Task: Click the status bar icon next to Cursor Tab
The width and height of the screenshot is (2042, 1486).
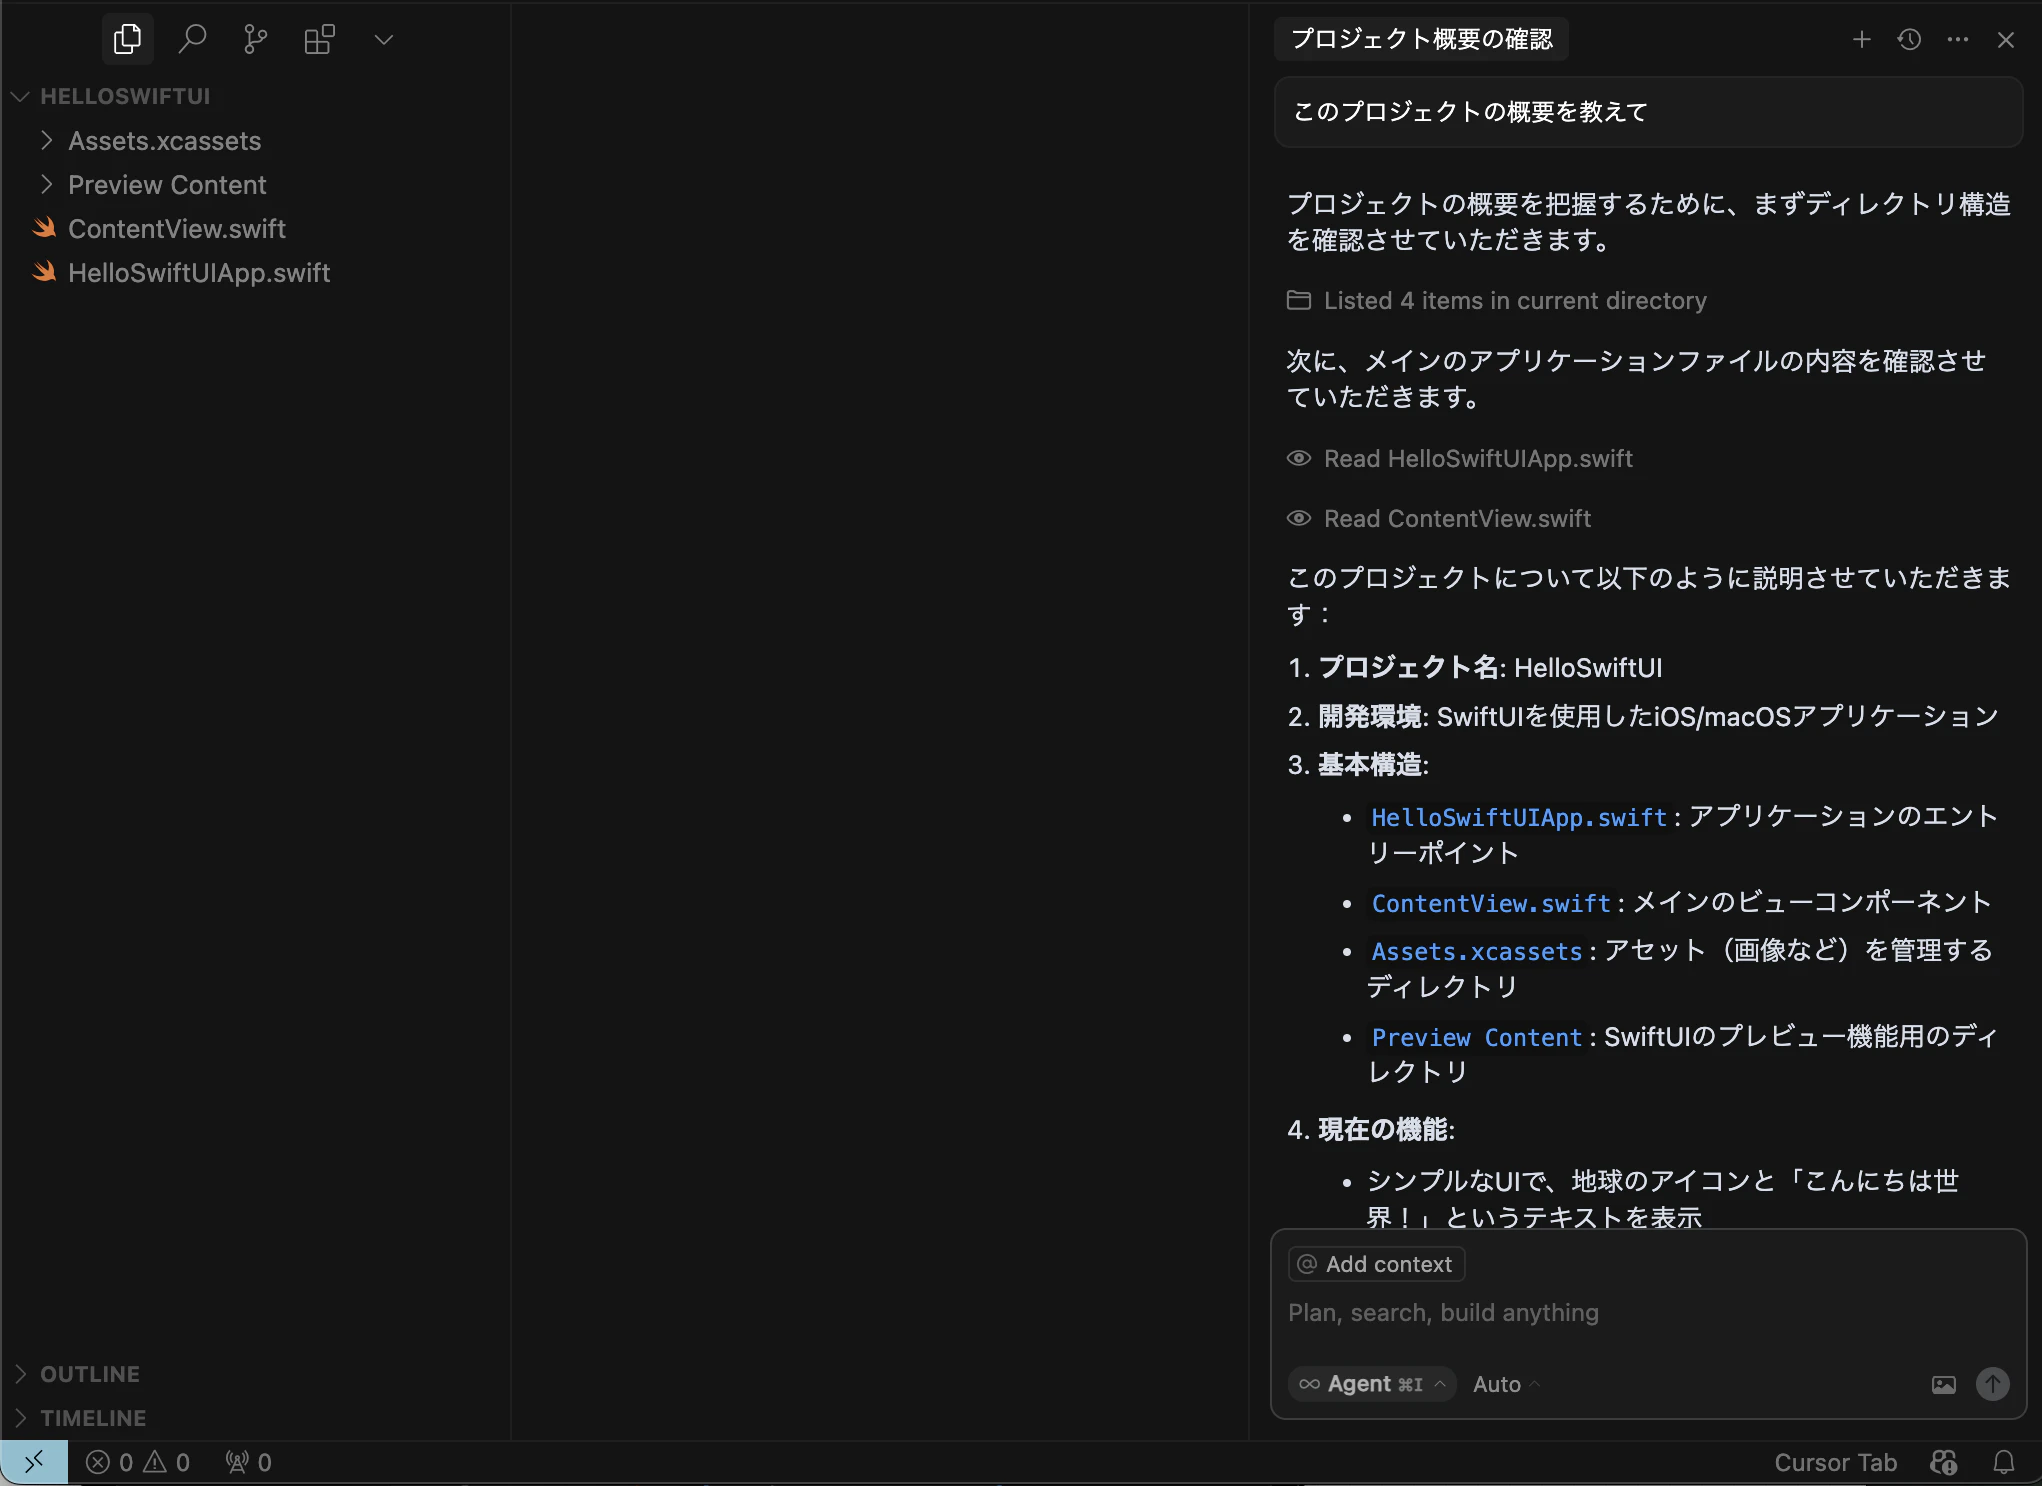Action: 1944,1462
